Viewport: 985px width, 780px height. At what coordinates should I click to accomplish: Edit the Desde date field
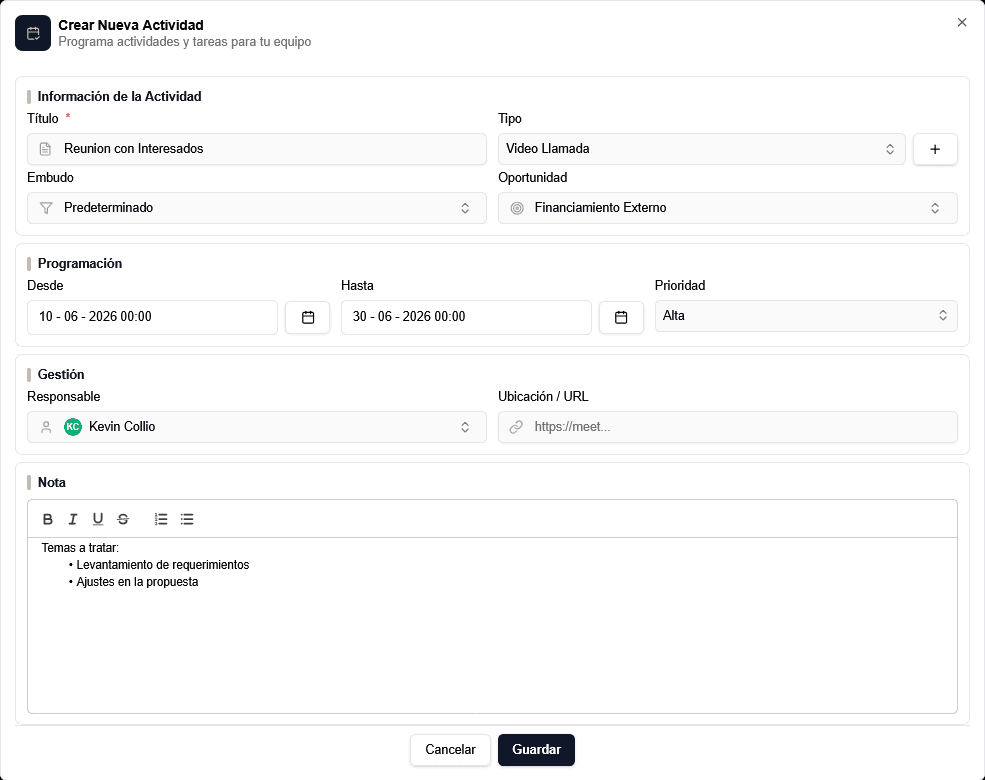click(153, 317)
